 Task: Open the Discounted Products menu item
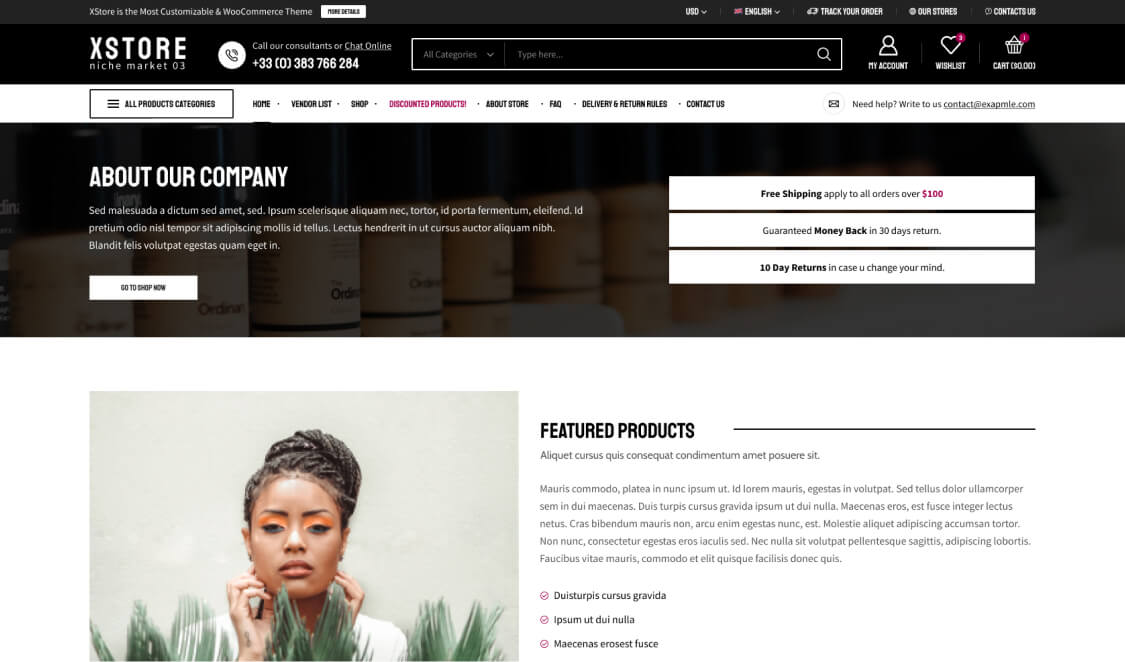pos(428,104)
